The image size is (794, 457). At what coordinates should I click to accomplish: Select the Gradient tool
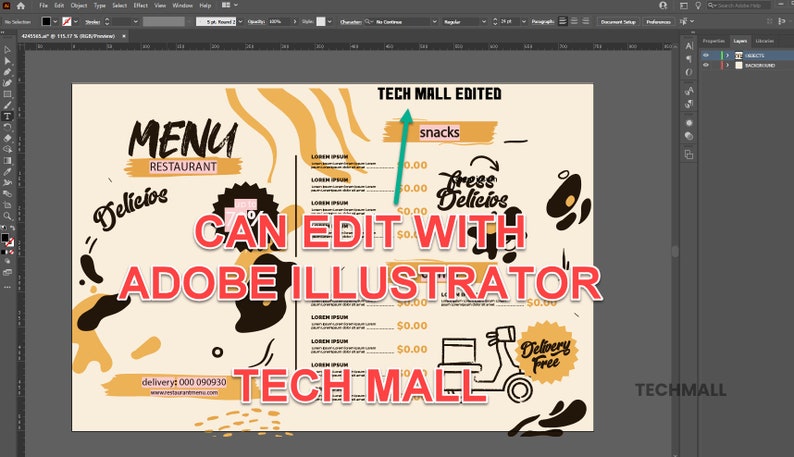pyautogui.click(x=7, y=161)
